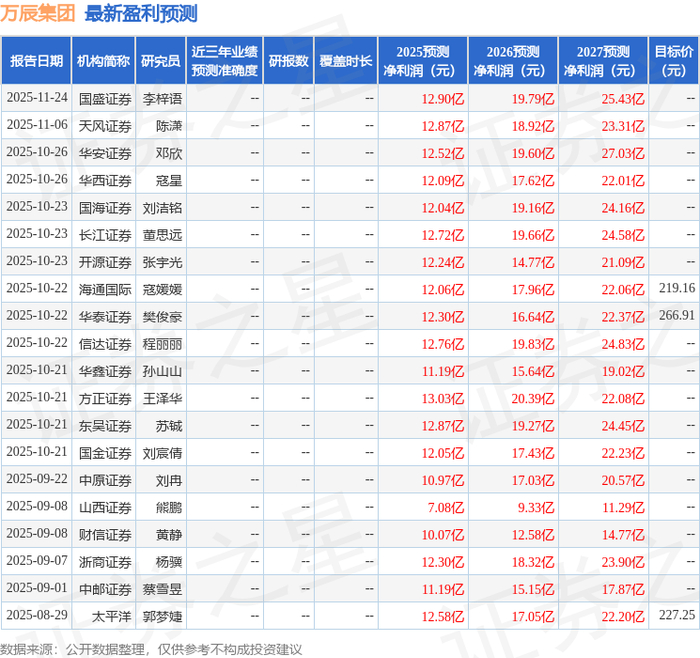Click the 浙商证券 institution cell
Viewport: 700px width, 658px height.
click(105, 562)
